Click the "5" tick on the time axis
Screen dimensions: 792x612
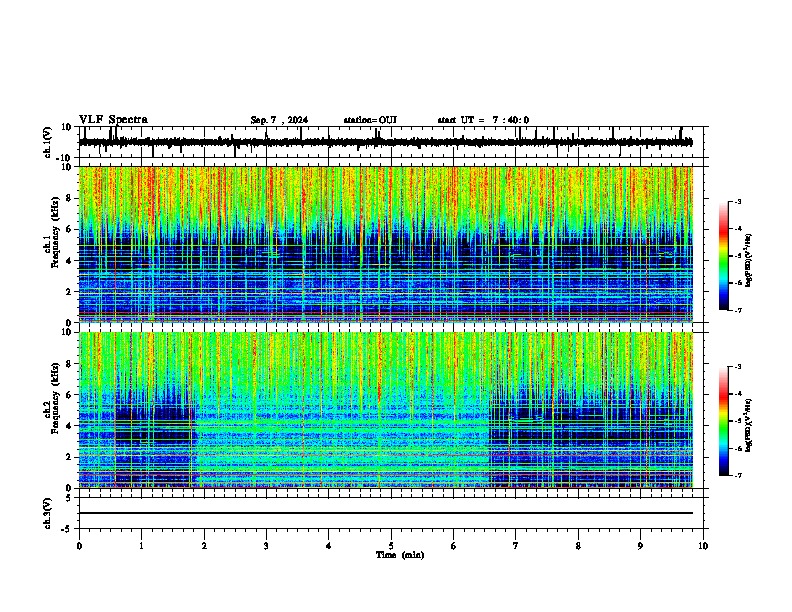tap(391, 546)
